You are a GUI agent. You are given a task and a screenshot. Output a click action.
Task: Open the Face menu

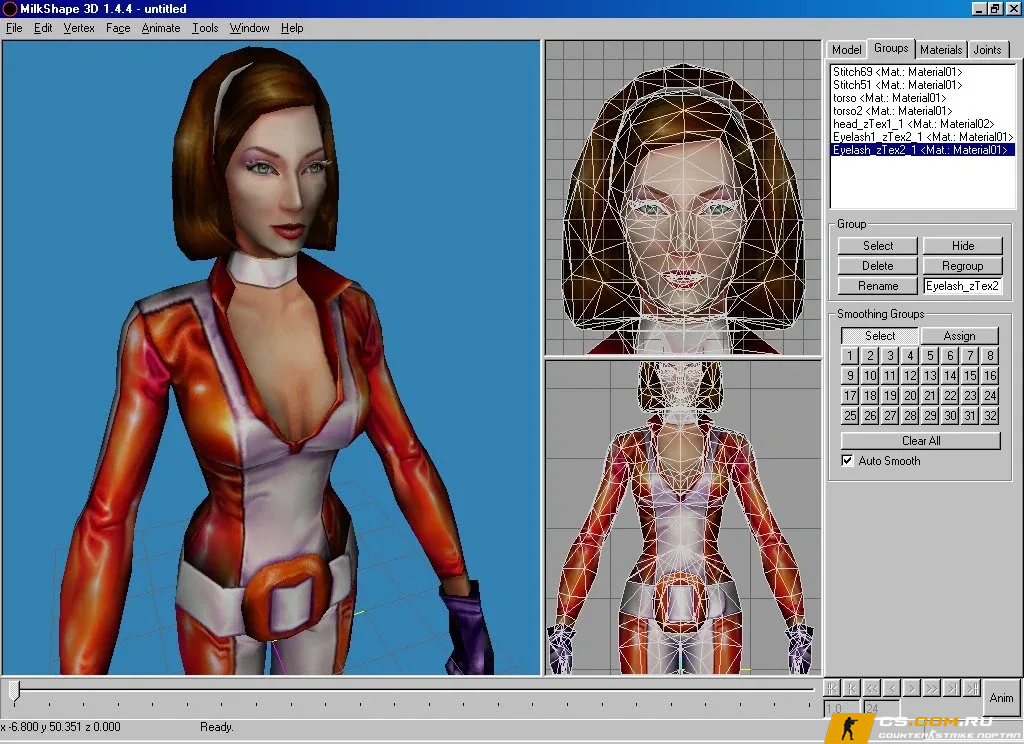pyautogui.click(x=118, y=28)
